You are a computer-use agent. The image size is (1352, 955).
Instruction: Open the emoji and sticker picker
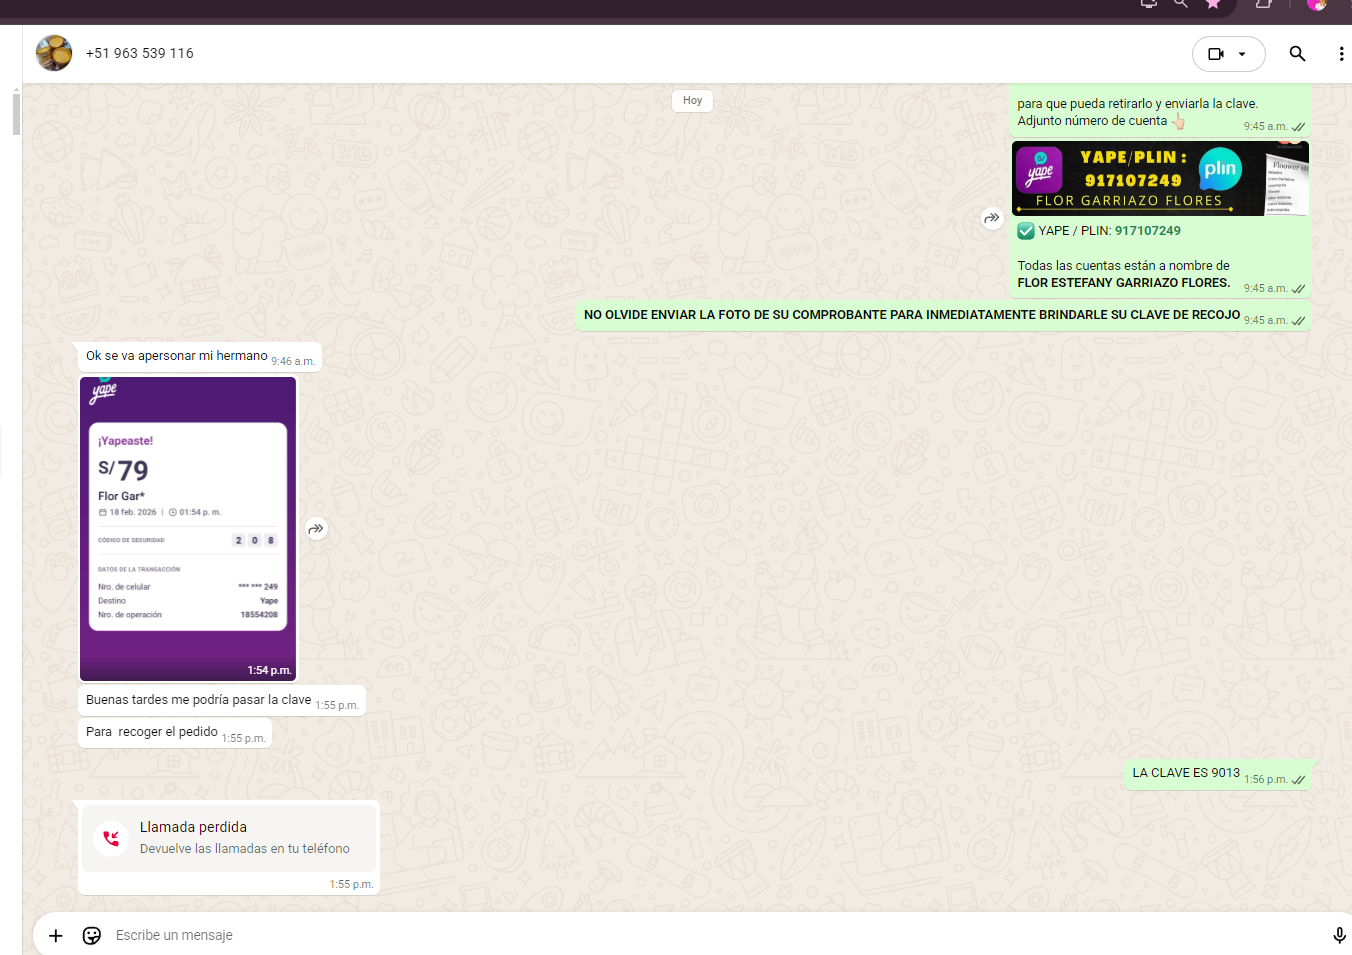coord(92,935)
